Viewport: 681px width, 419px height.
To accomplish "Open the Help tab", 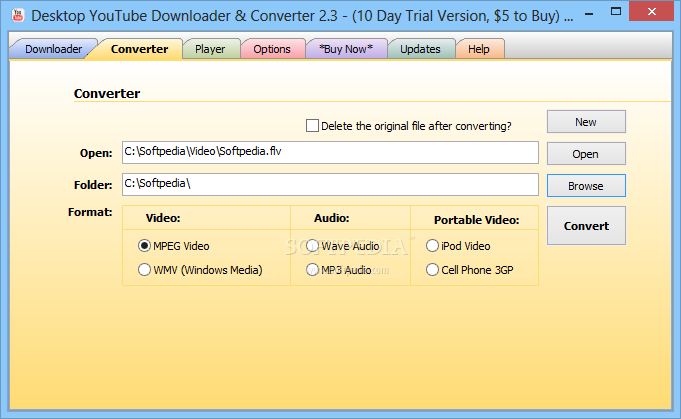I will point(479,49).
